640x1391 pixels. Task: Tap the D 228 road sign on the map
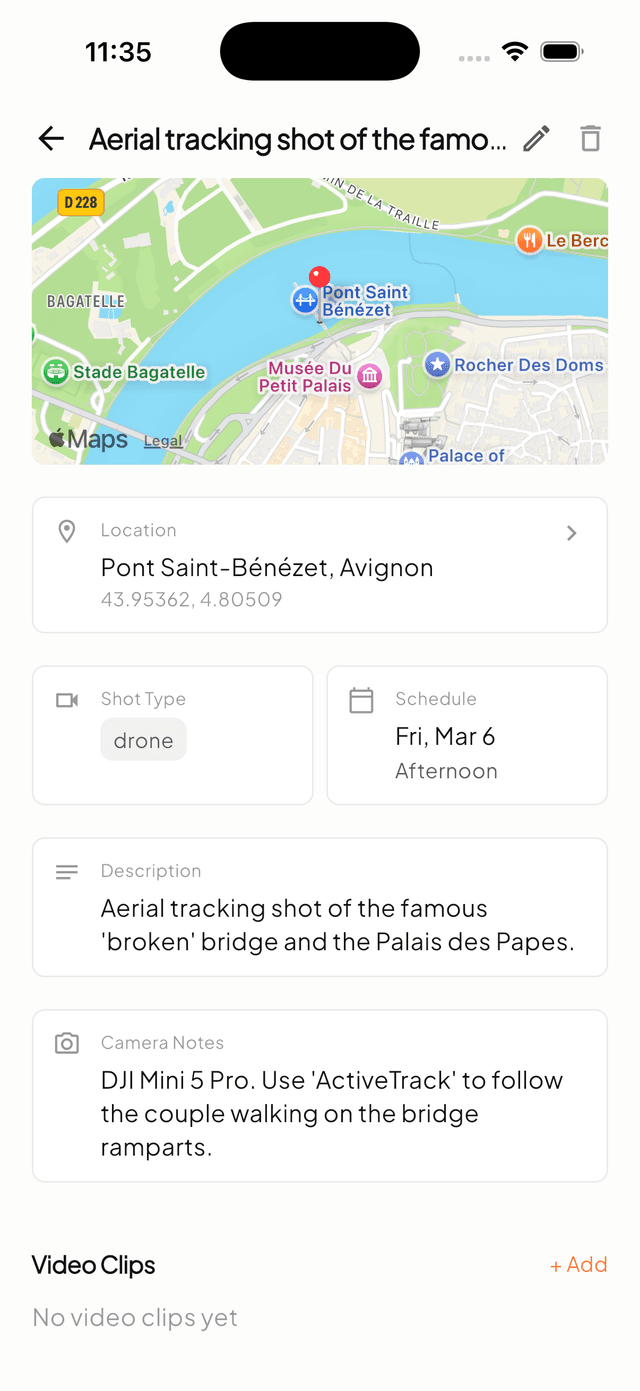tap(79, 202)
